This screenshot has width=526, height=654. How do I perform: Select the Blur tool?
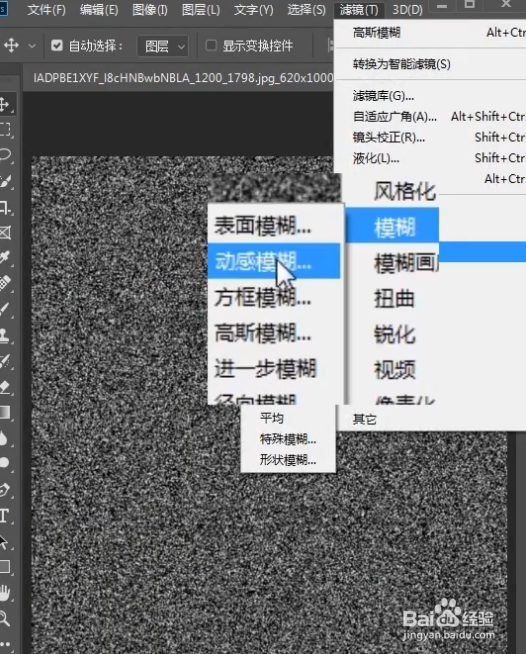4,438
